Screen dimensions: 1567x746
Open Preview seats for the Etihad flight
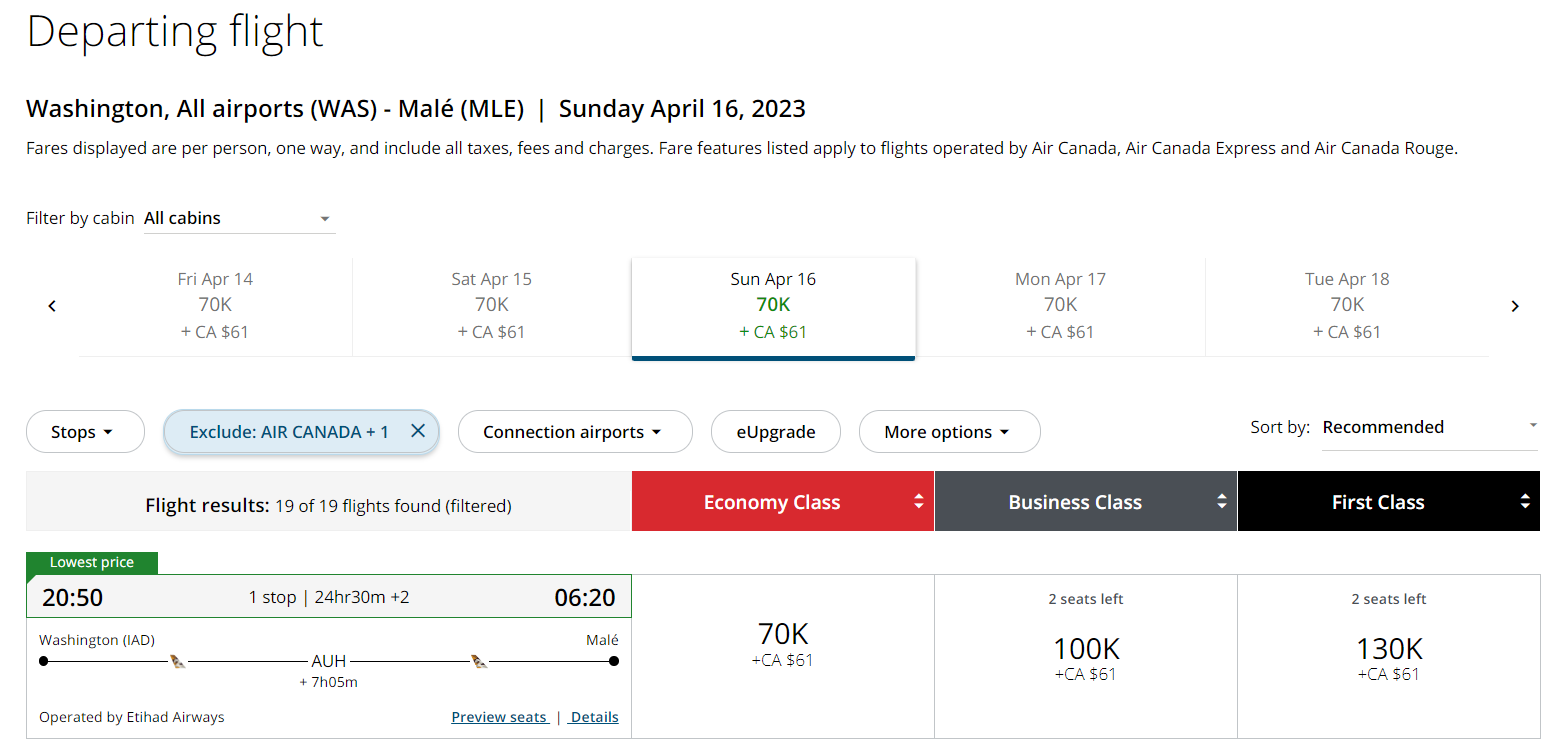500,717
